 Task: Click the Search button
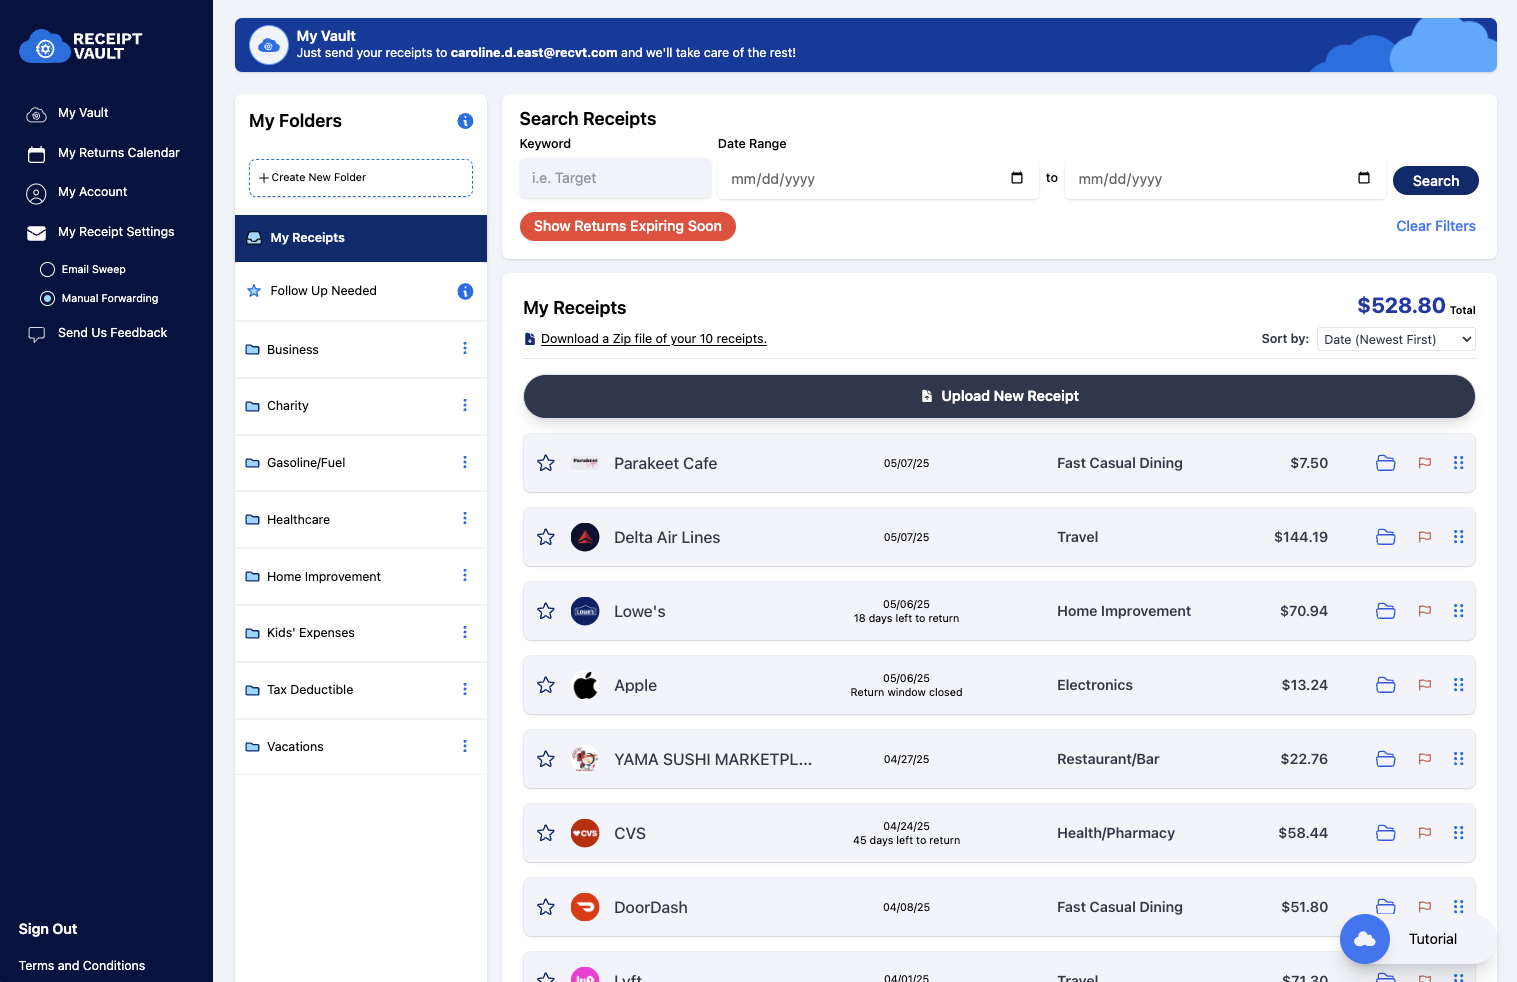click(1435, 180)
